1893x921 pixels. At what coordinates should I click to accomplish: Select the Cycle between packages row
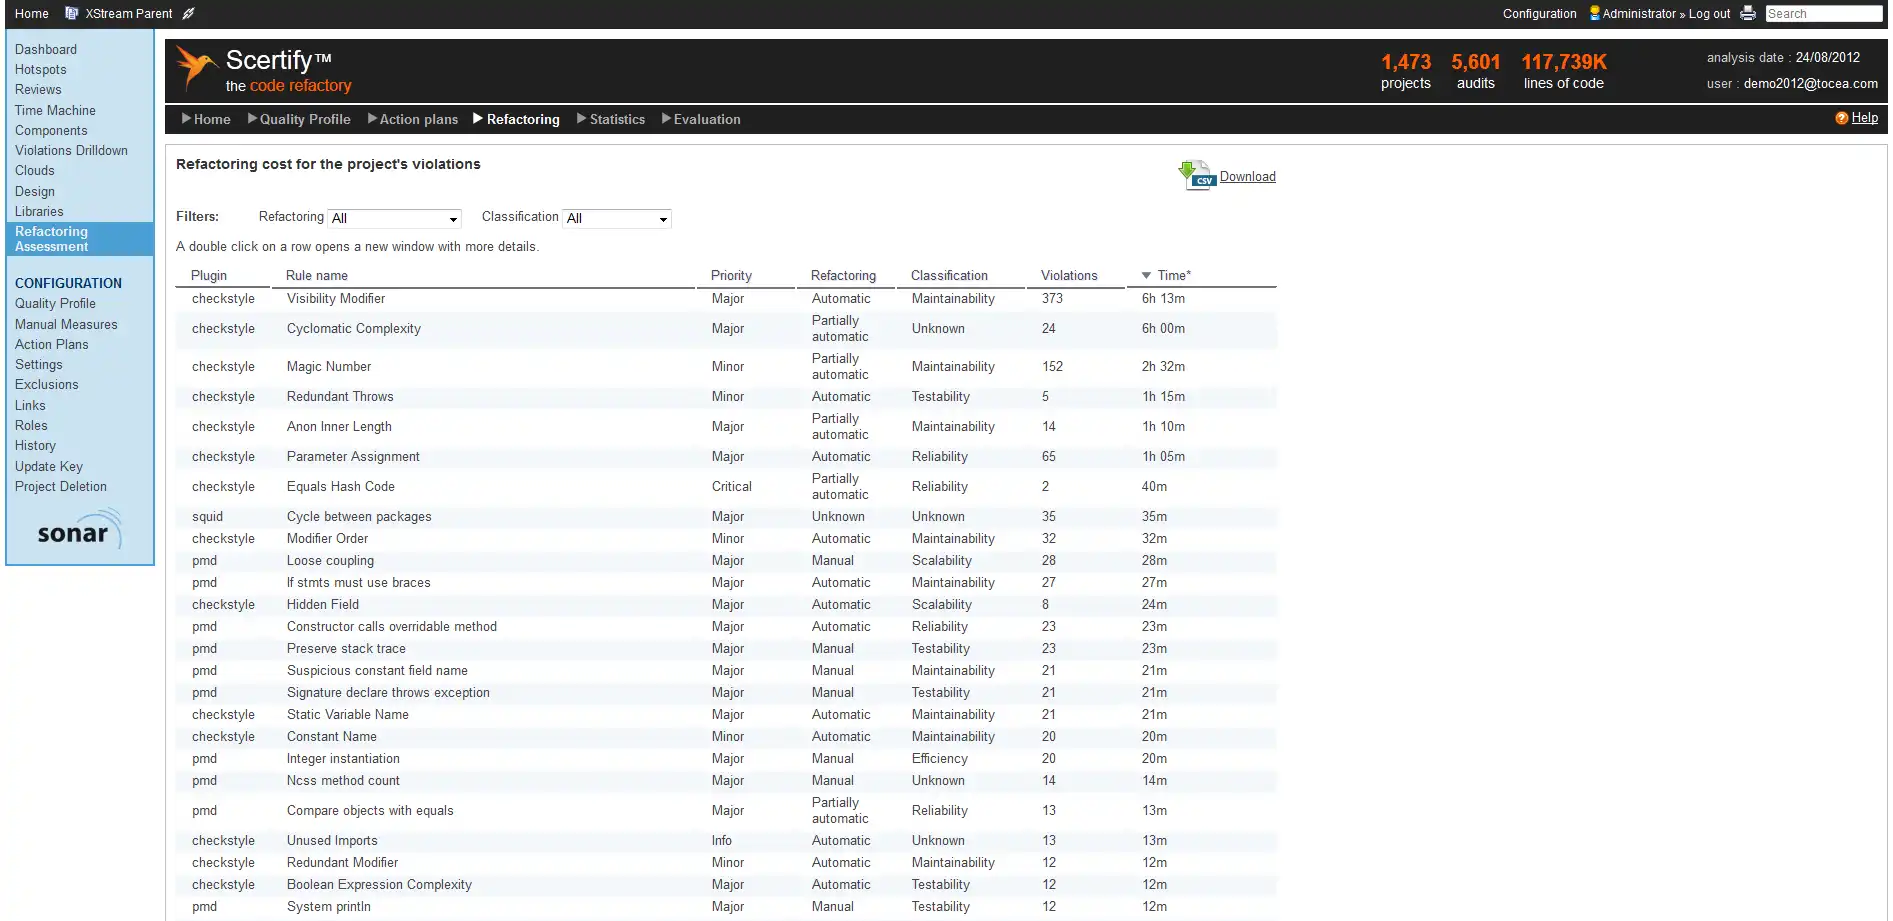click(726, 516)
